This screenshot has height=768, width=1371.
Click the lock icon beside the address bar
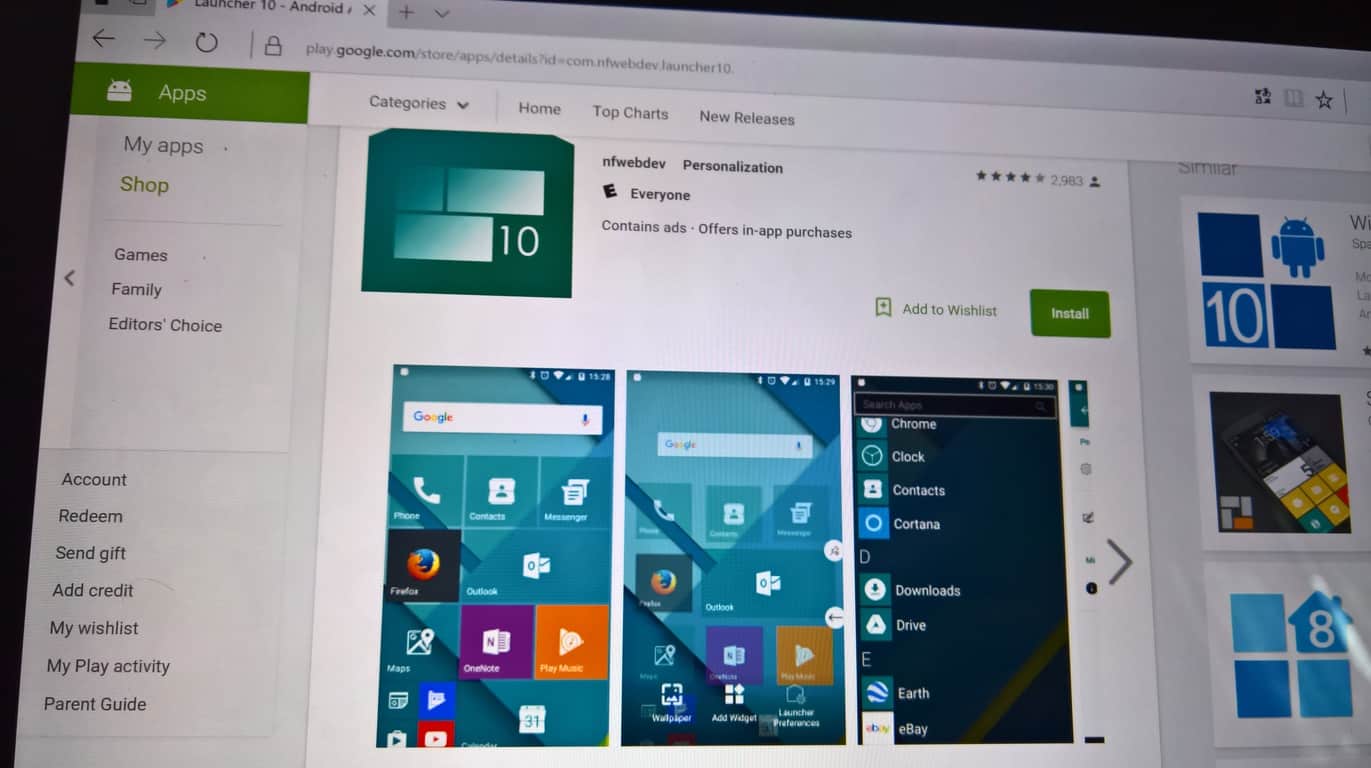(274, 46)
